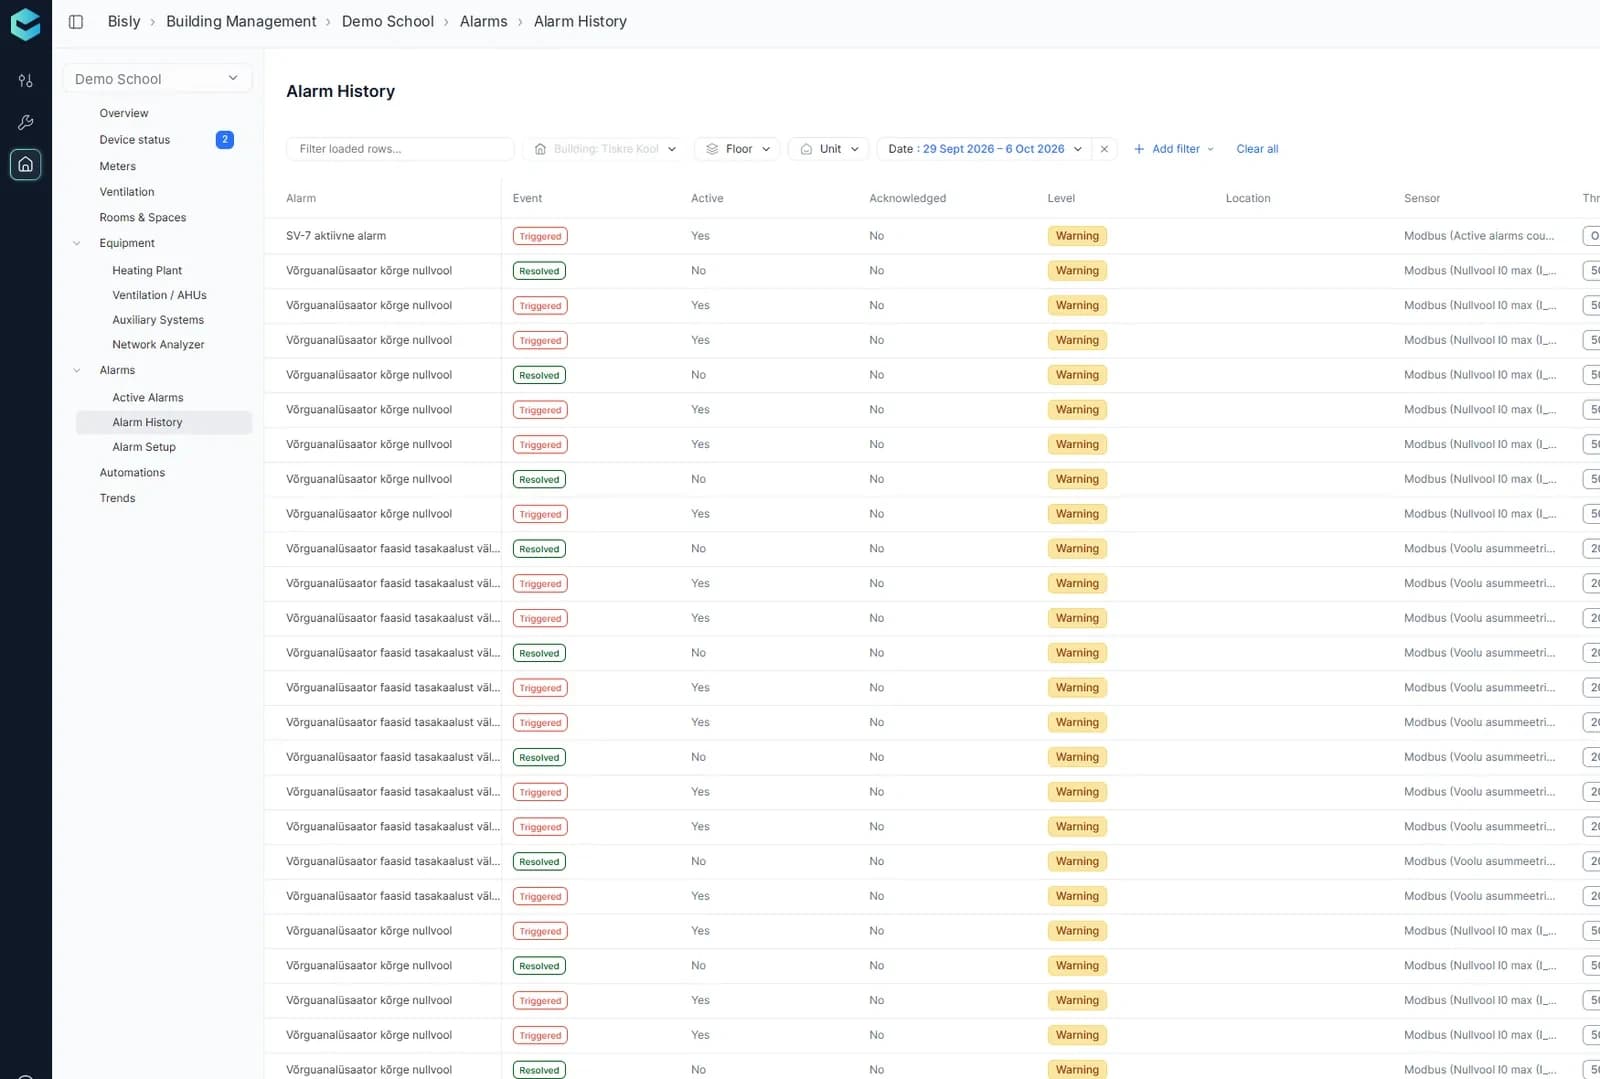Viewport: 1600px width, 1079px height.
Task: Click the Acknowledged column header
Action: click(x=907, y=198)
